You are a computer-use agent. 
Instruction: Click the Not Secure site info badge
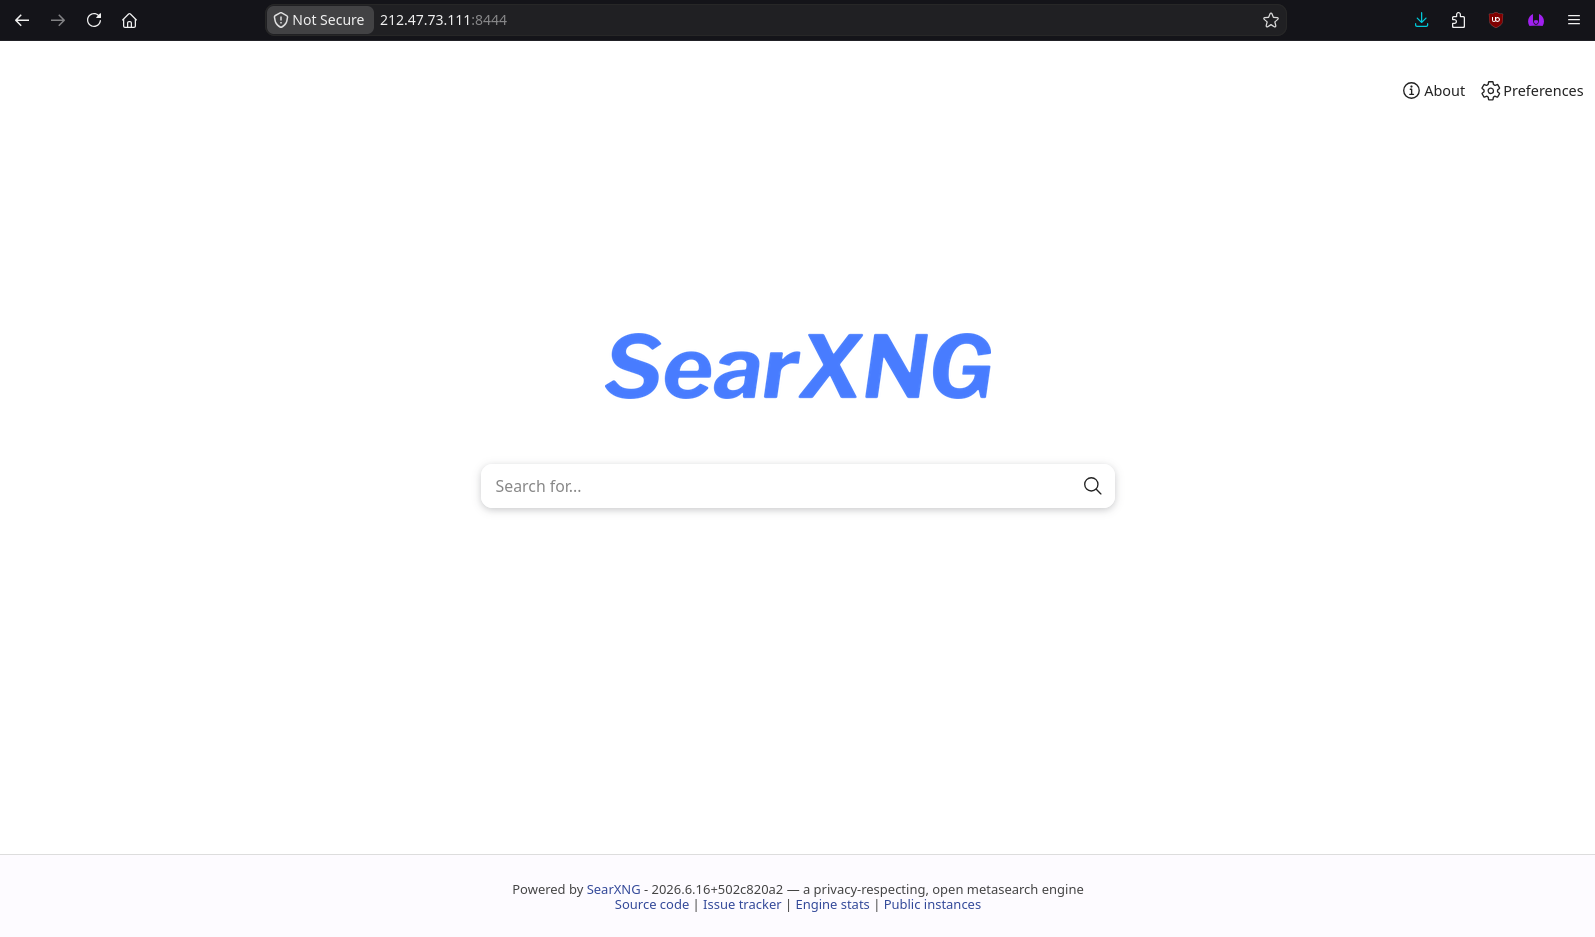[x=320, y=20]
